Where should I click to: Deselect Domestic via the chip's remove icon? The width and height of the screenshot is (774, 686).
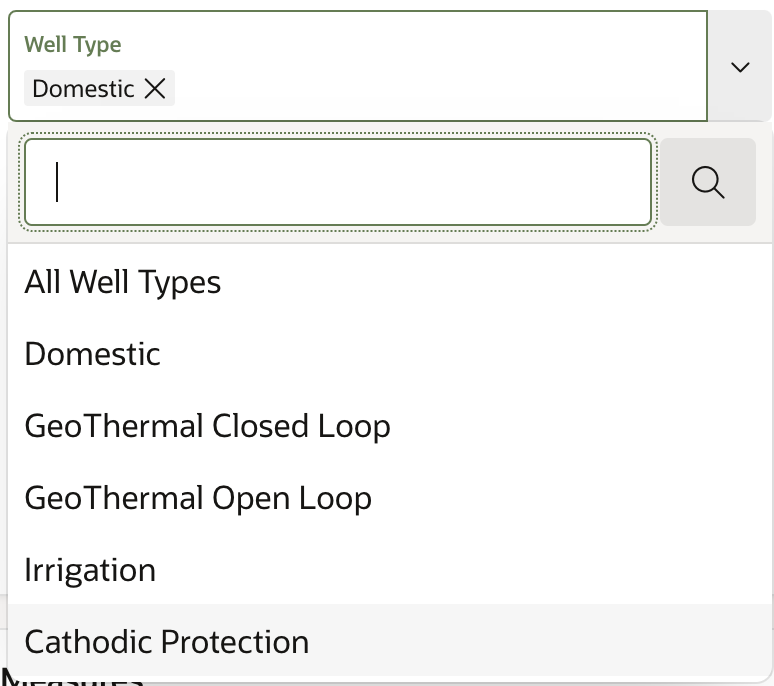155,89
